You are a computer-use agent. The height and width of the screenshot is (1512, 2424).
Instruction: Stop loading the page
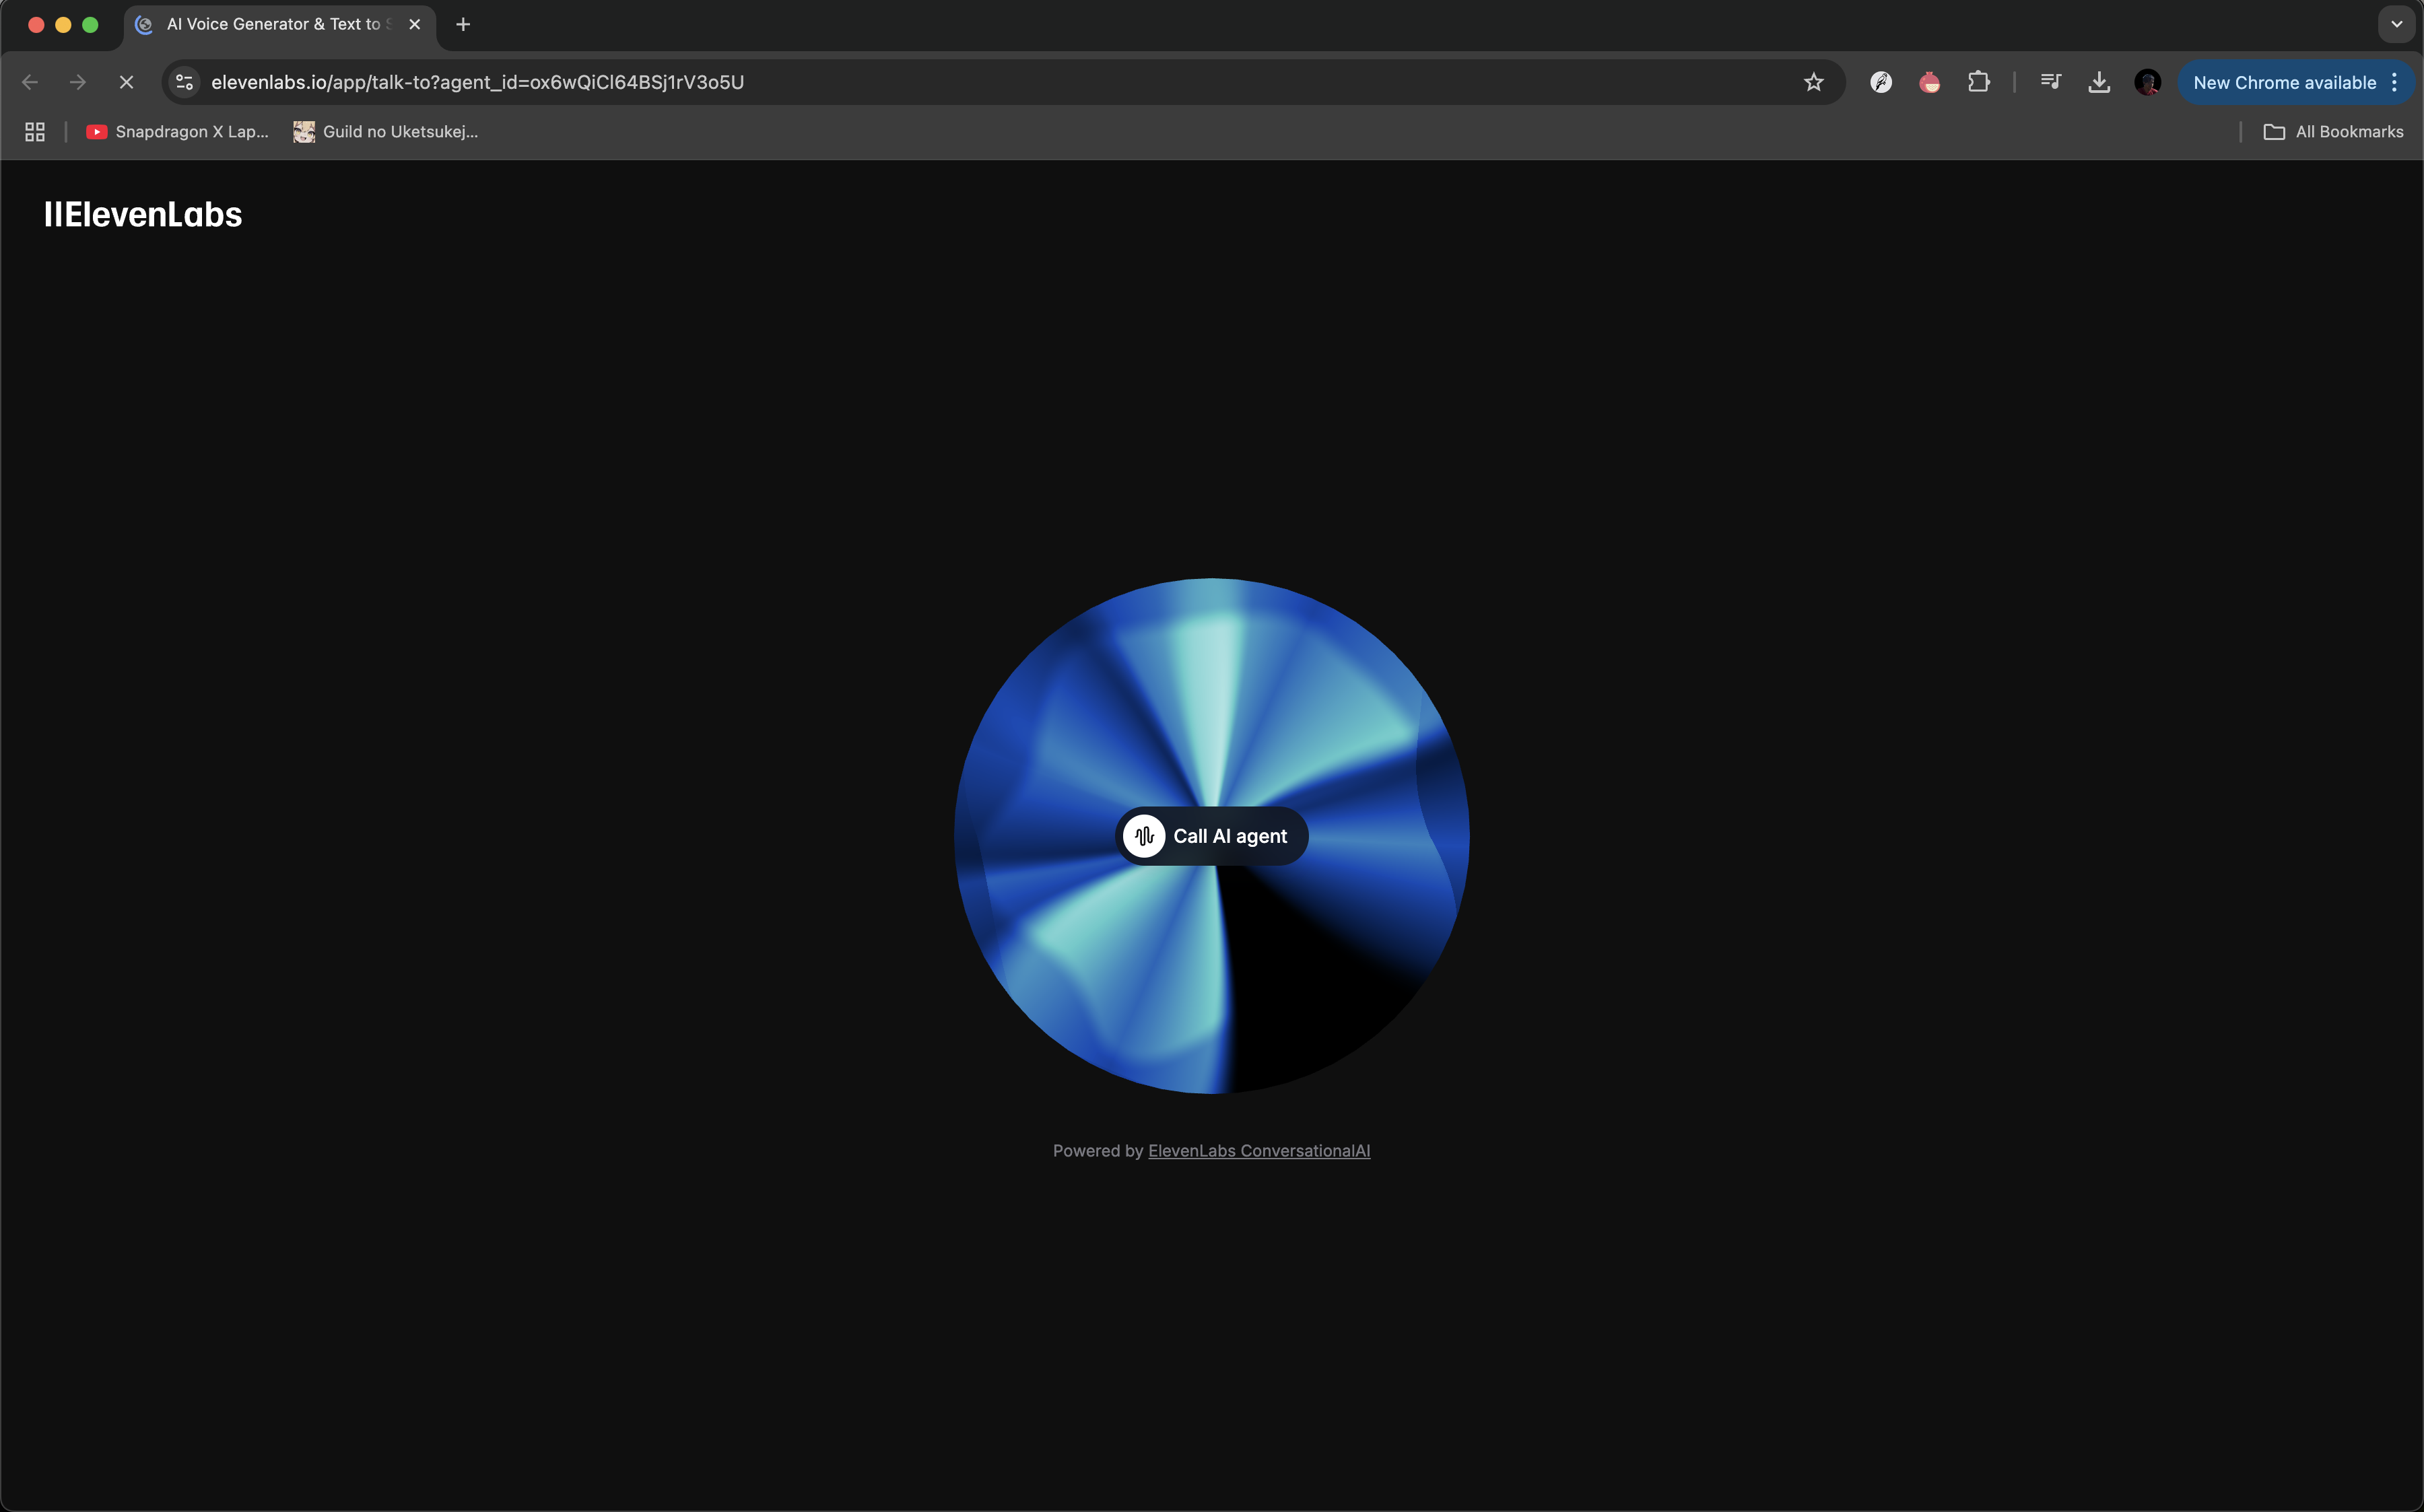click(126, 82)
